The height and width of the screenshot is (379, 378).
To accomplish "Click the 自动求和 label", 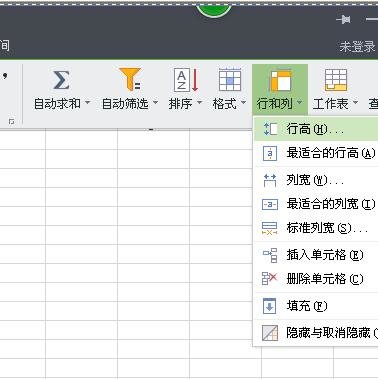I will click(57, 104).
